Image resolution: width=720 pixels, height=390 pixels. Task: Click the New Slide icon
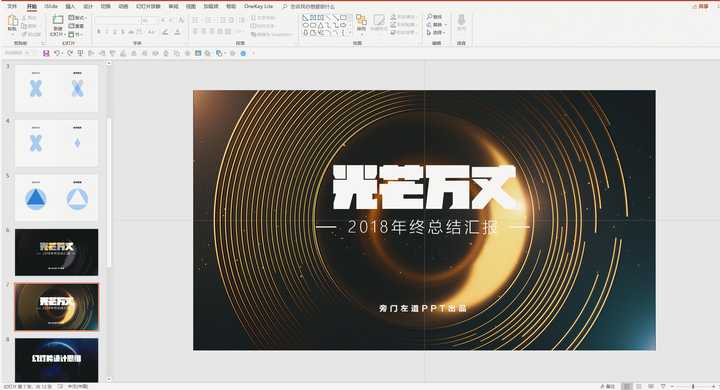coord(57,23)
